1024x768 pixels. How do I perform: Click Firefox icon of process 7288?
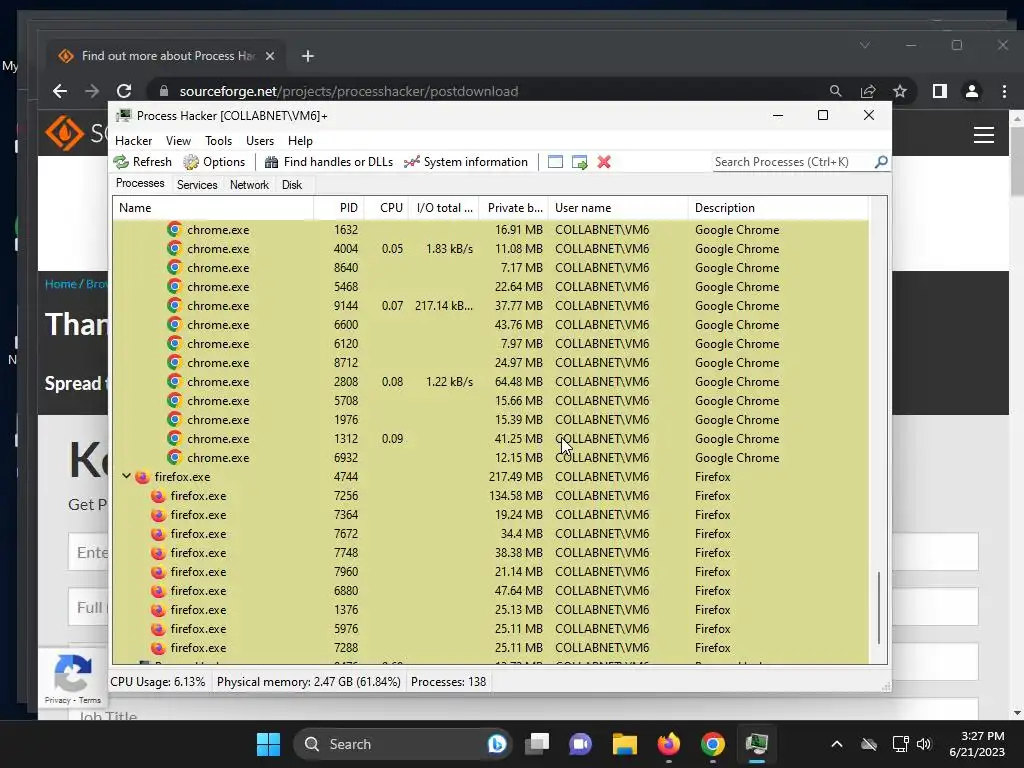point(158,648)
